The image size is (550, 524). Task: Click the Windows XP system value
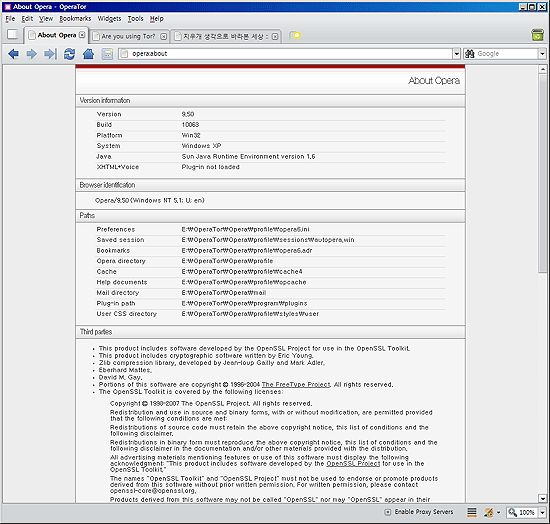click(201, 146)
